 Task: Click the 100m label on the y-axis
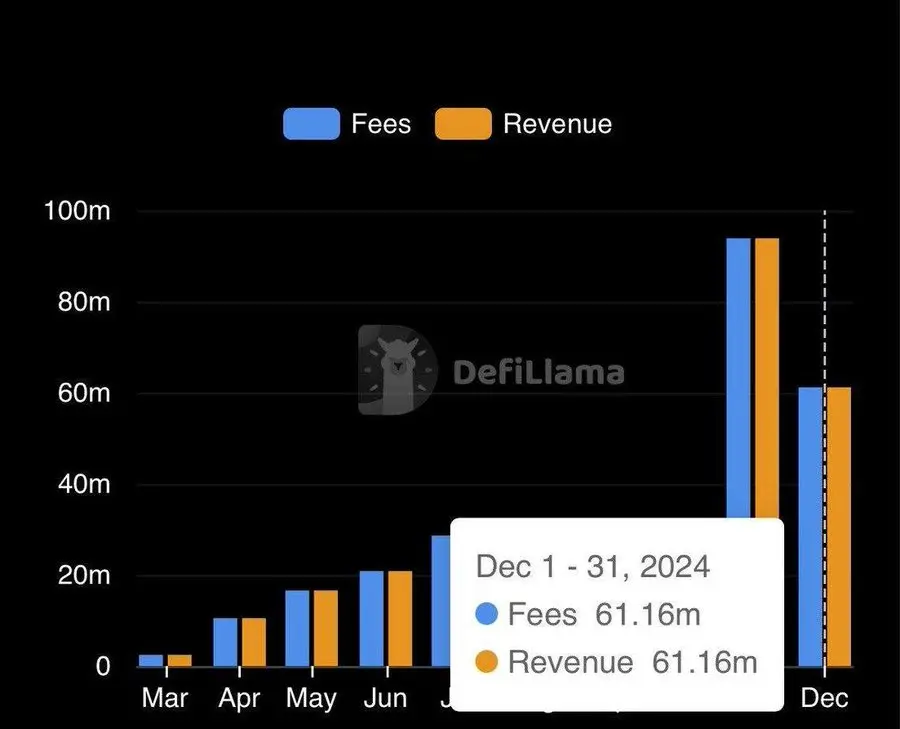(76, 212)
